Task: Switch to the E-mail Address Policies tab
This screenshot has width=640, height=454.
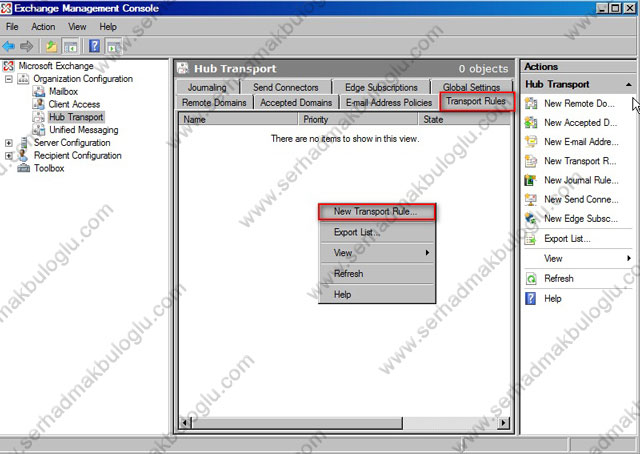Action: coord(389,102)
